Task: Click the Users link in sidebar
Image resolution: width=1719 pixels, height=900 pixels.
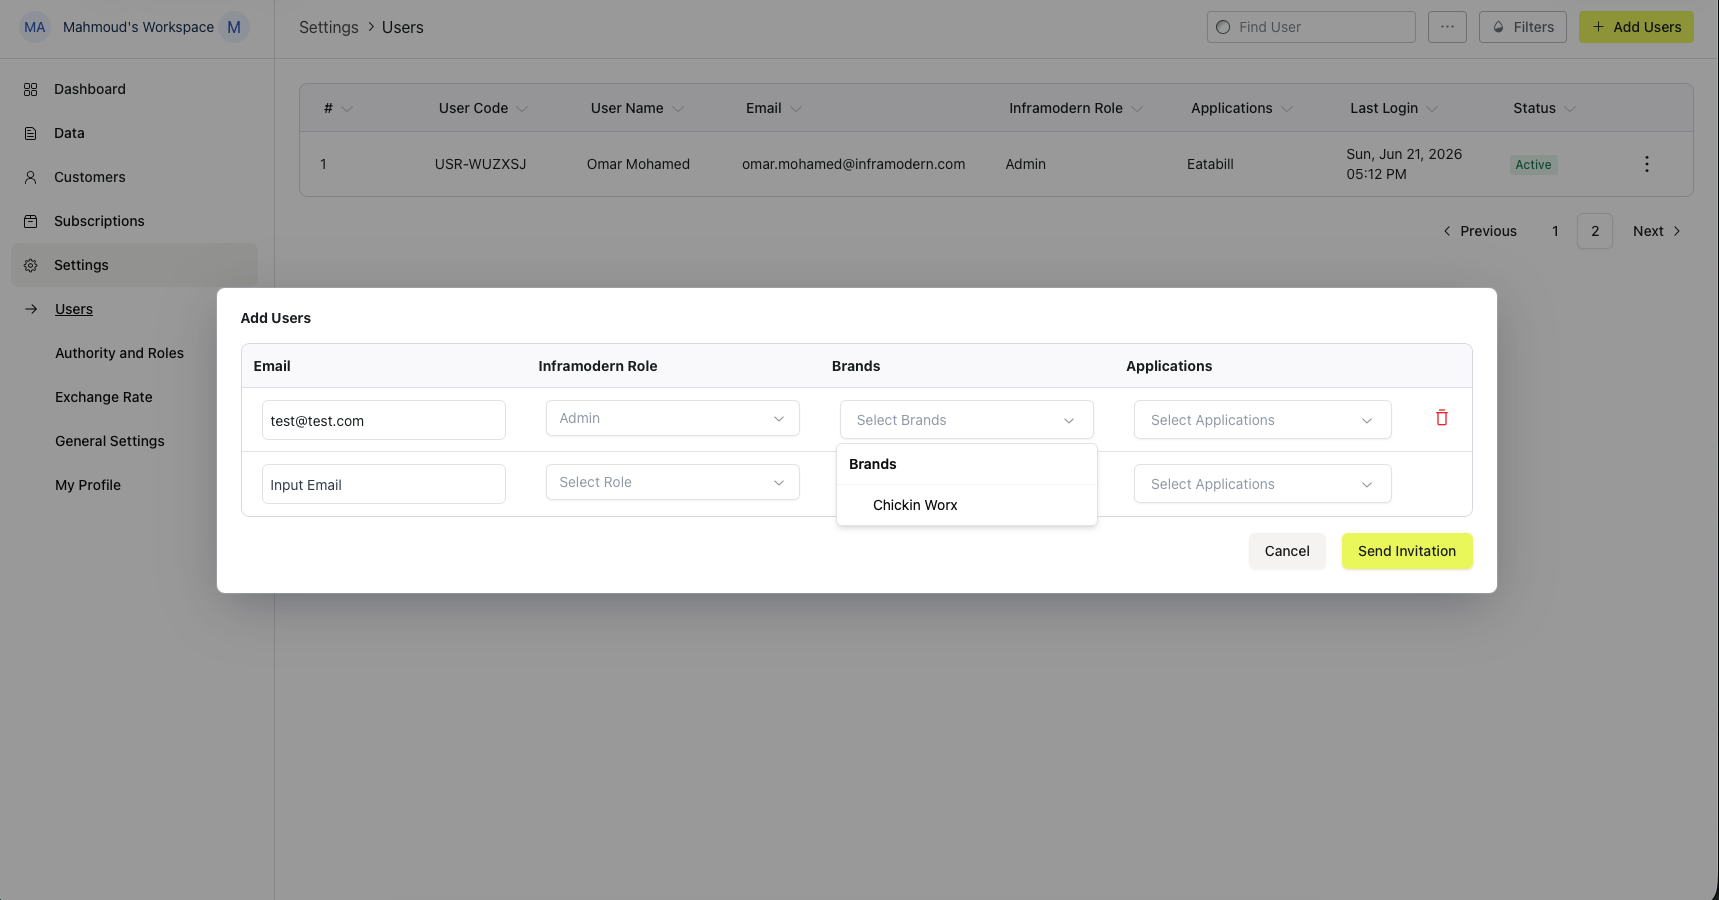Action: point(74,309)
